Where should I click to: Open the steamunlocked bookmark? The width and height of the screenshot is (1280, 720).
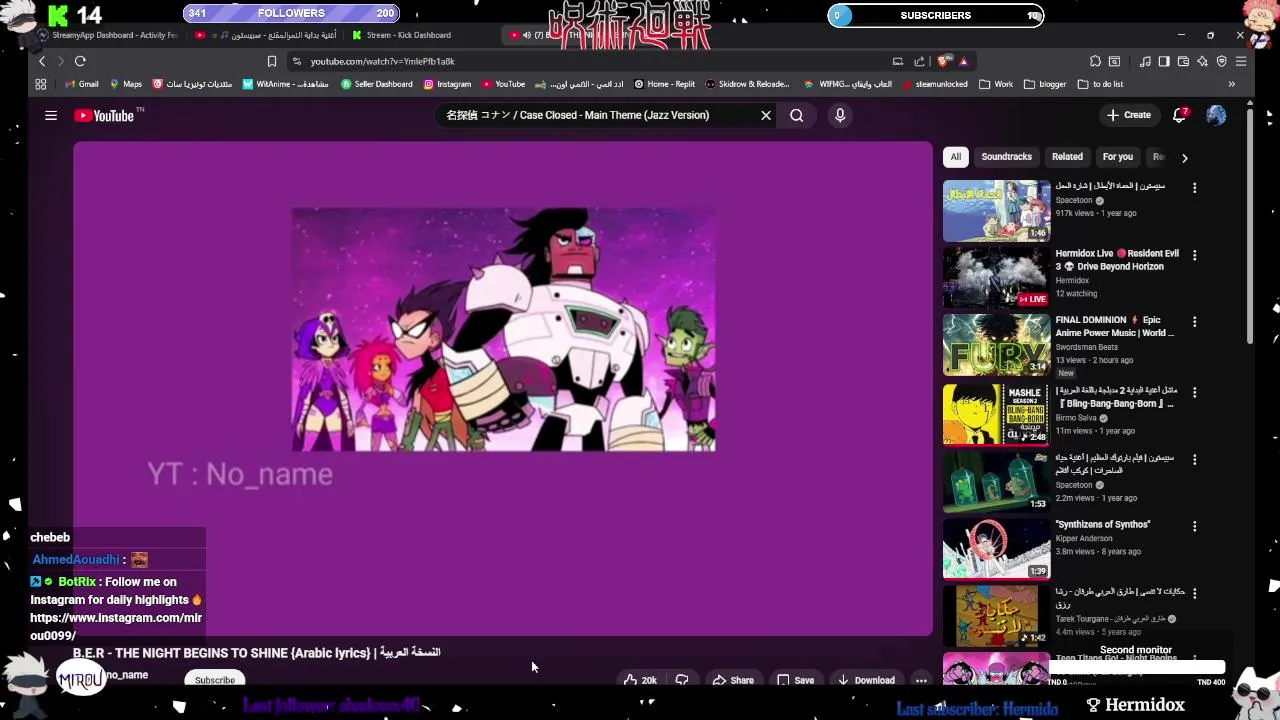point(935,85)
